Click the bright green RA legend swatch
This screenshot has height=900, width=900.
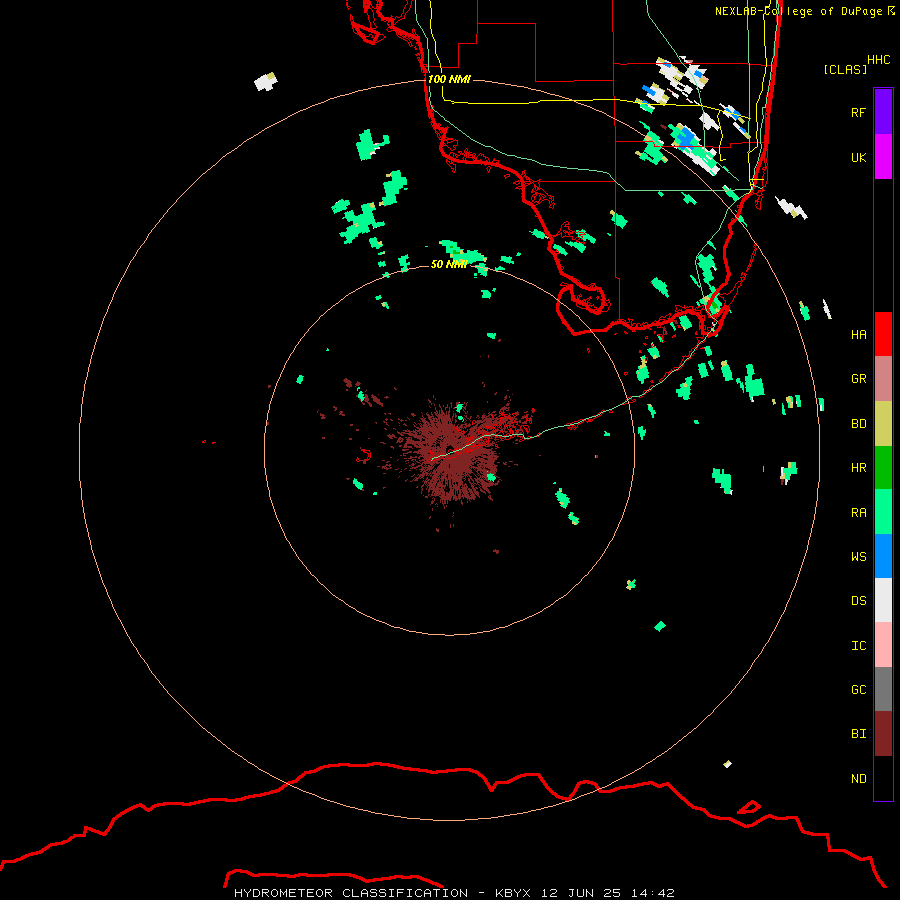coord(883,512)
